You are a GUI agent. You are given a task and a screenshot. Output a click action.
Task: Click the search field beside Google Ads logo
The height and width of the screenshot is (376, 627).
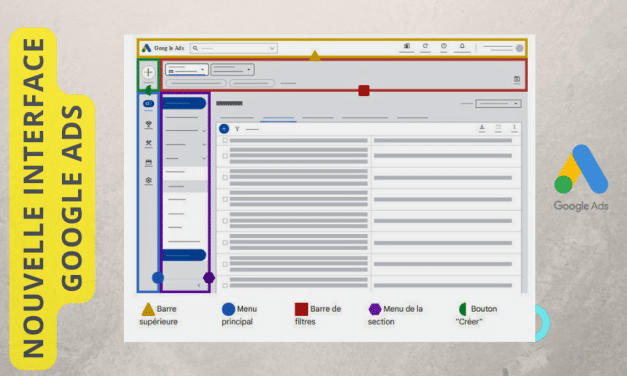(x=234, y=48)
